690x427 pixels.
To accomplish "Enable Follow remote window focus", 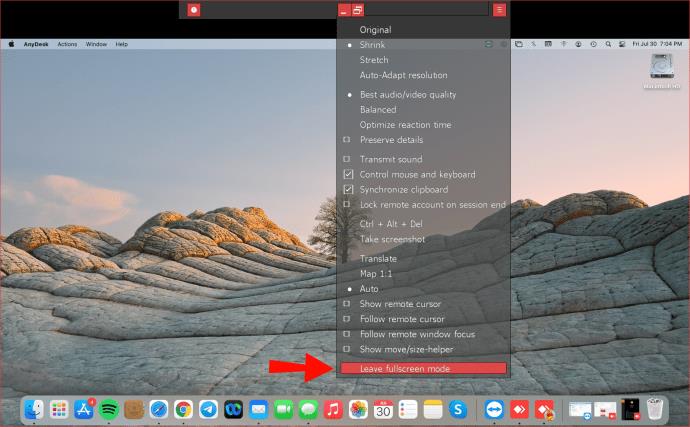I will click(x=347, y=334).
